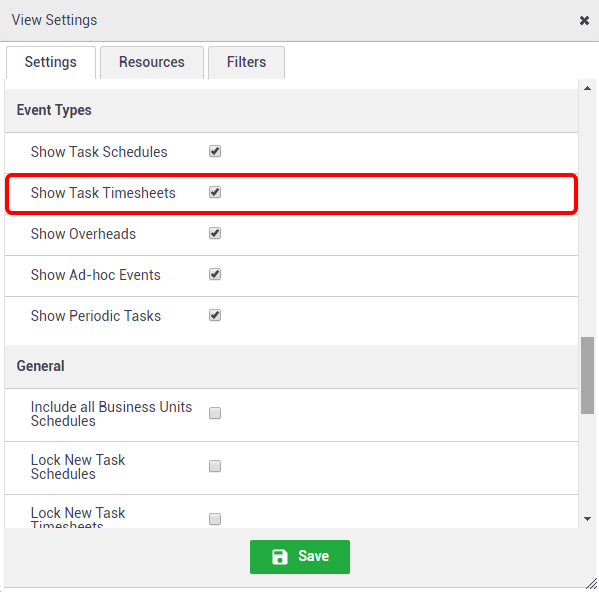Image resolution: width=599 pixels, height=592 pixels.
Task: Click Include all Business Units Schedules label
Action: 111,414
